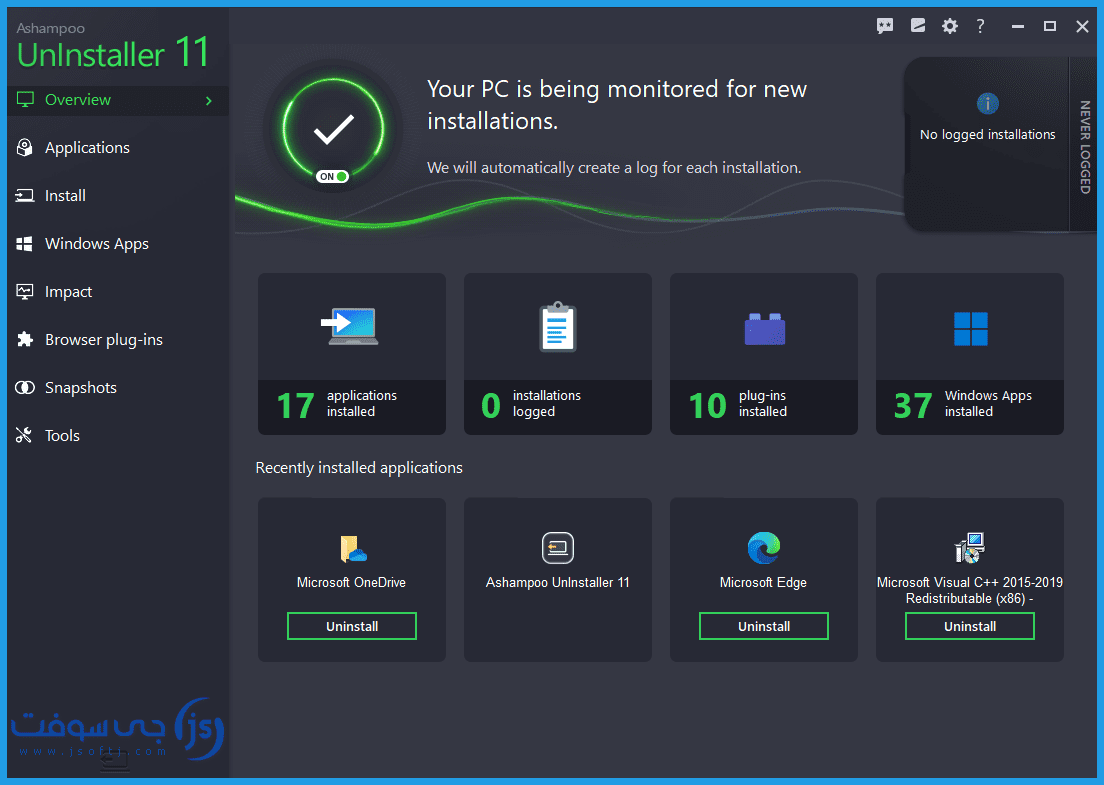Uninstall Microsoft Edge
The image size is (1104, 785).
764,626
